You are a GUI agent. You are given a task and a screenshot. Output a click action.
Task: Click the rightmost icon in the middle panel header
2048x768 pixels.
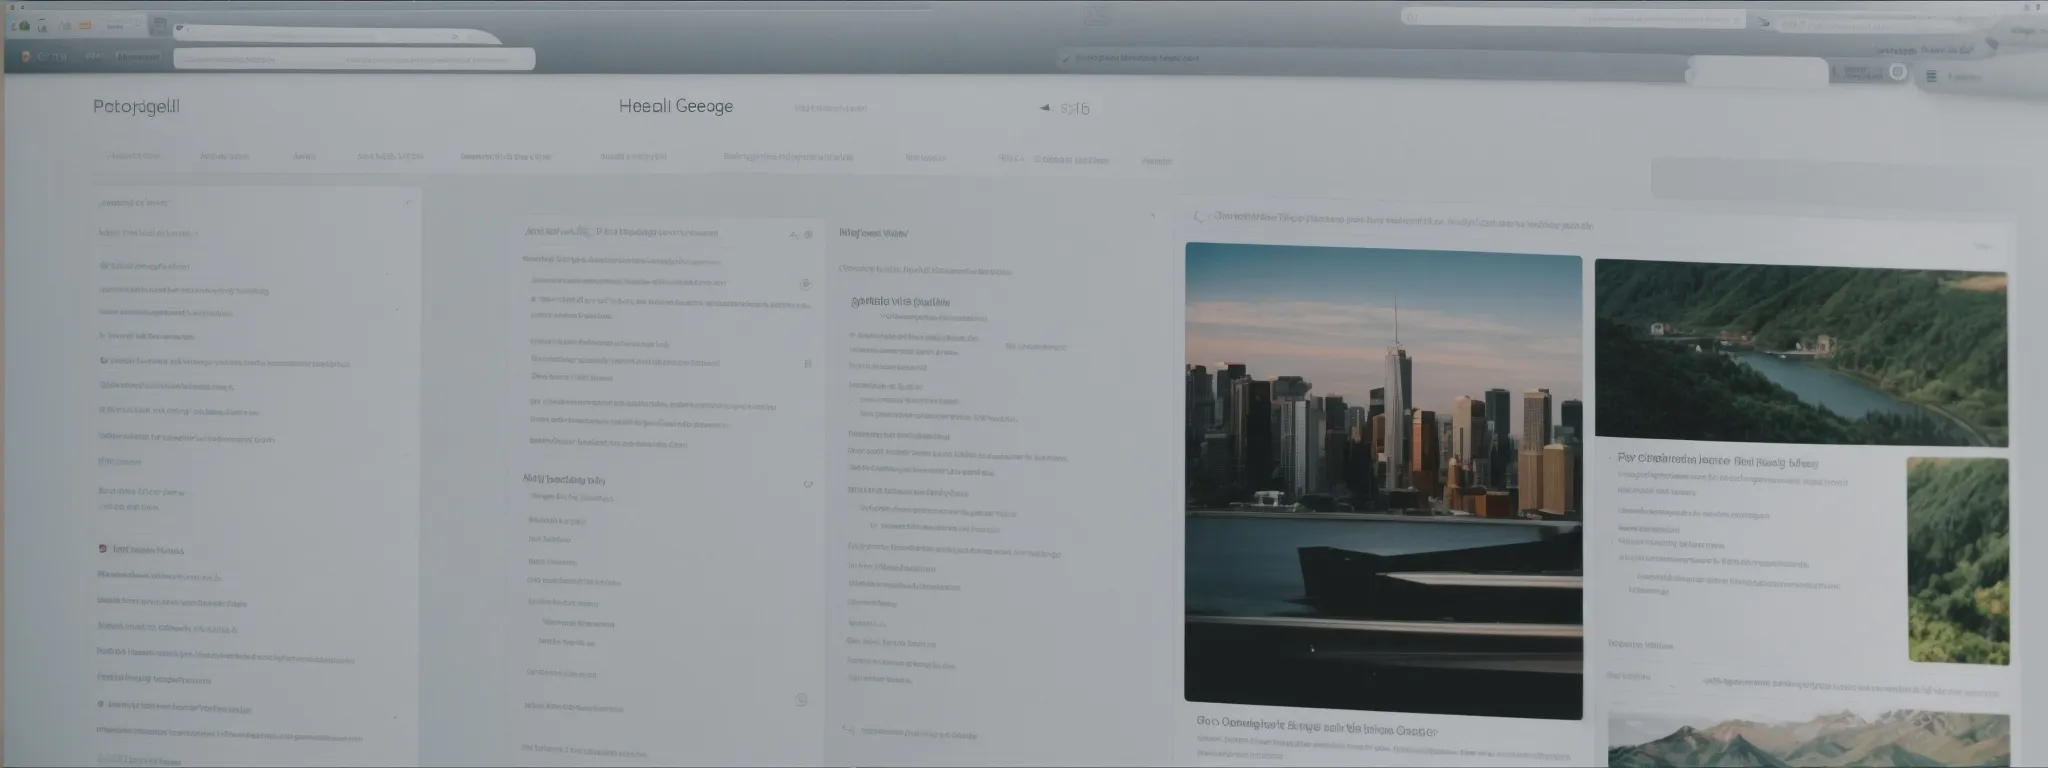(x=808, y=235)
